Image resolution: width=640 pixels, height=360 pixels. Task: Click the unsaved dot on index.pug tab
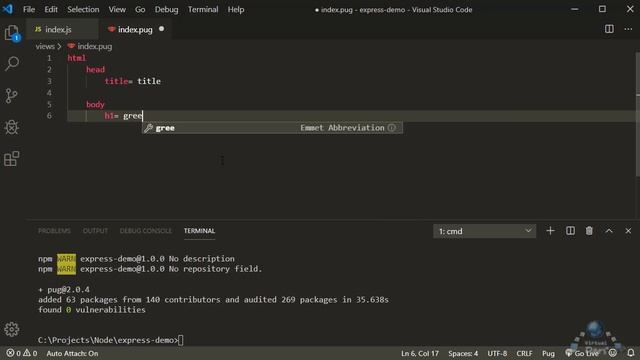(162, 29)
